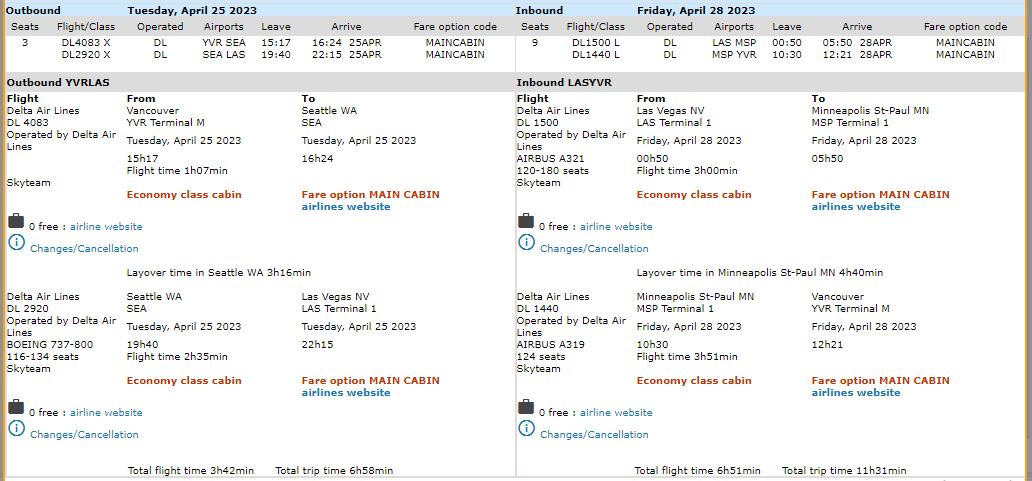Open the baggage 'airline website' link for DL 4083
Viewport: 1032px width, 481px height.
pos(106,227)
